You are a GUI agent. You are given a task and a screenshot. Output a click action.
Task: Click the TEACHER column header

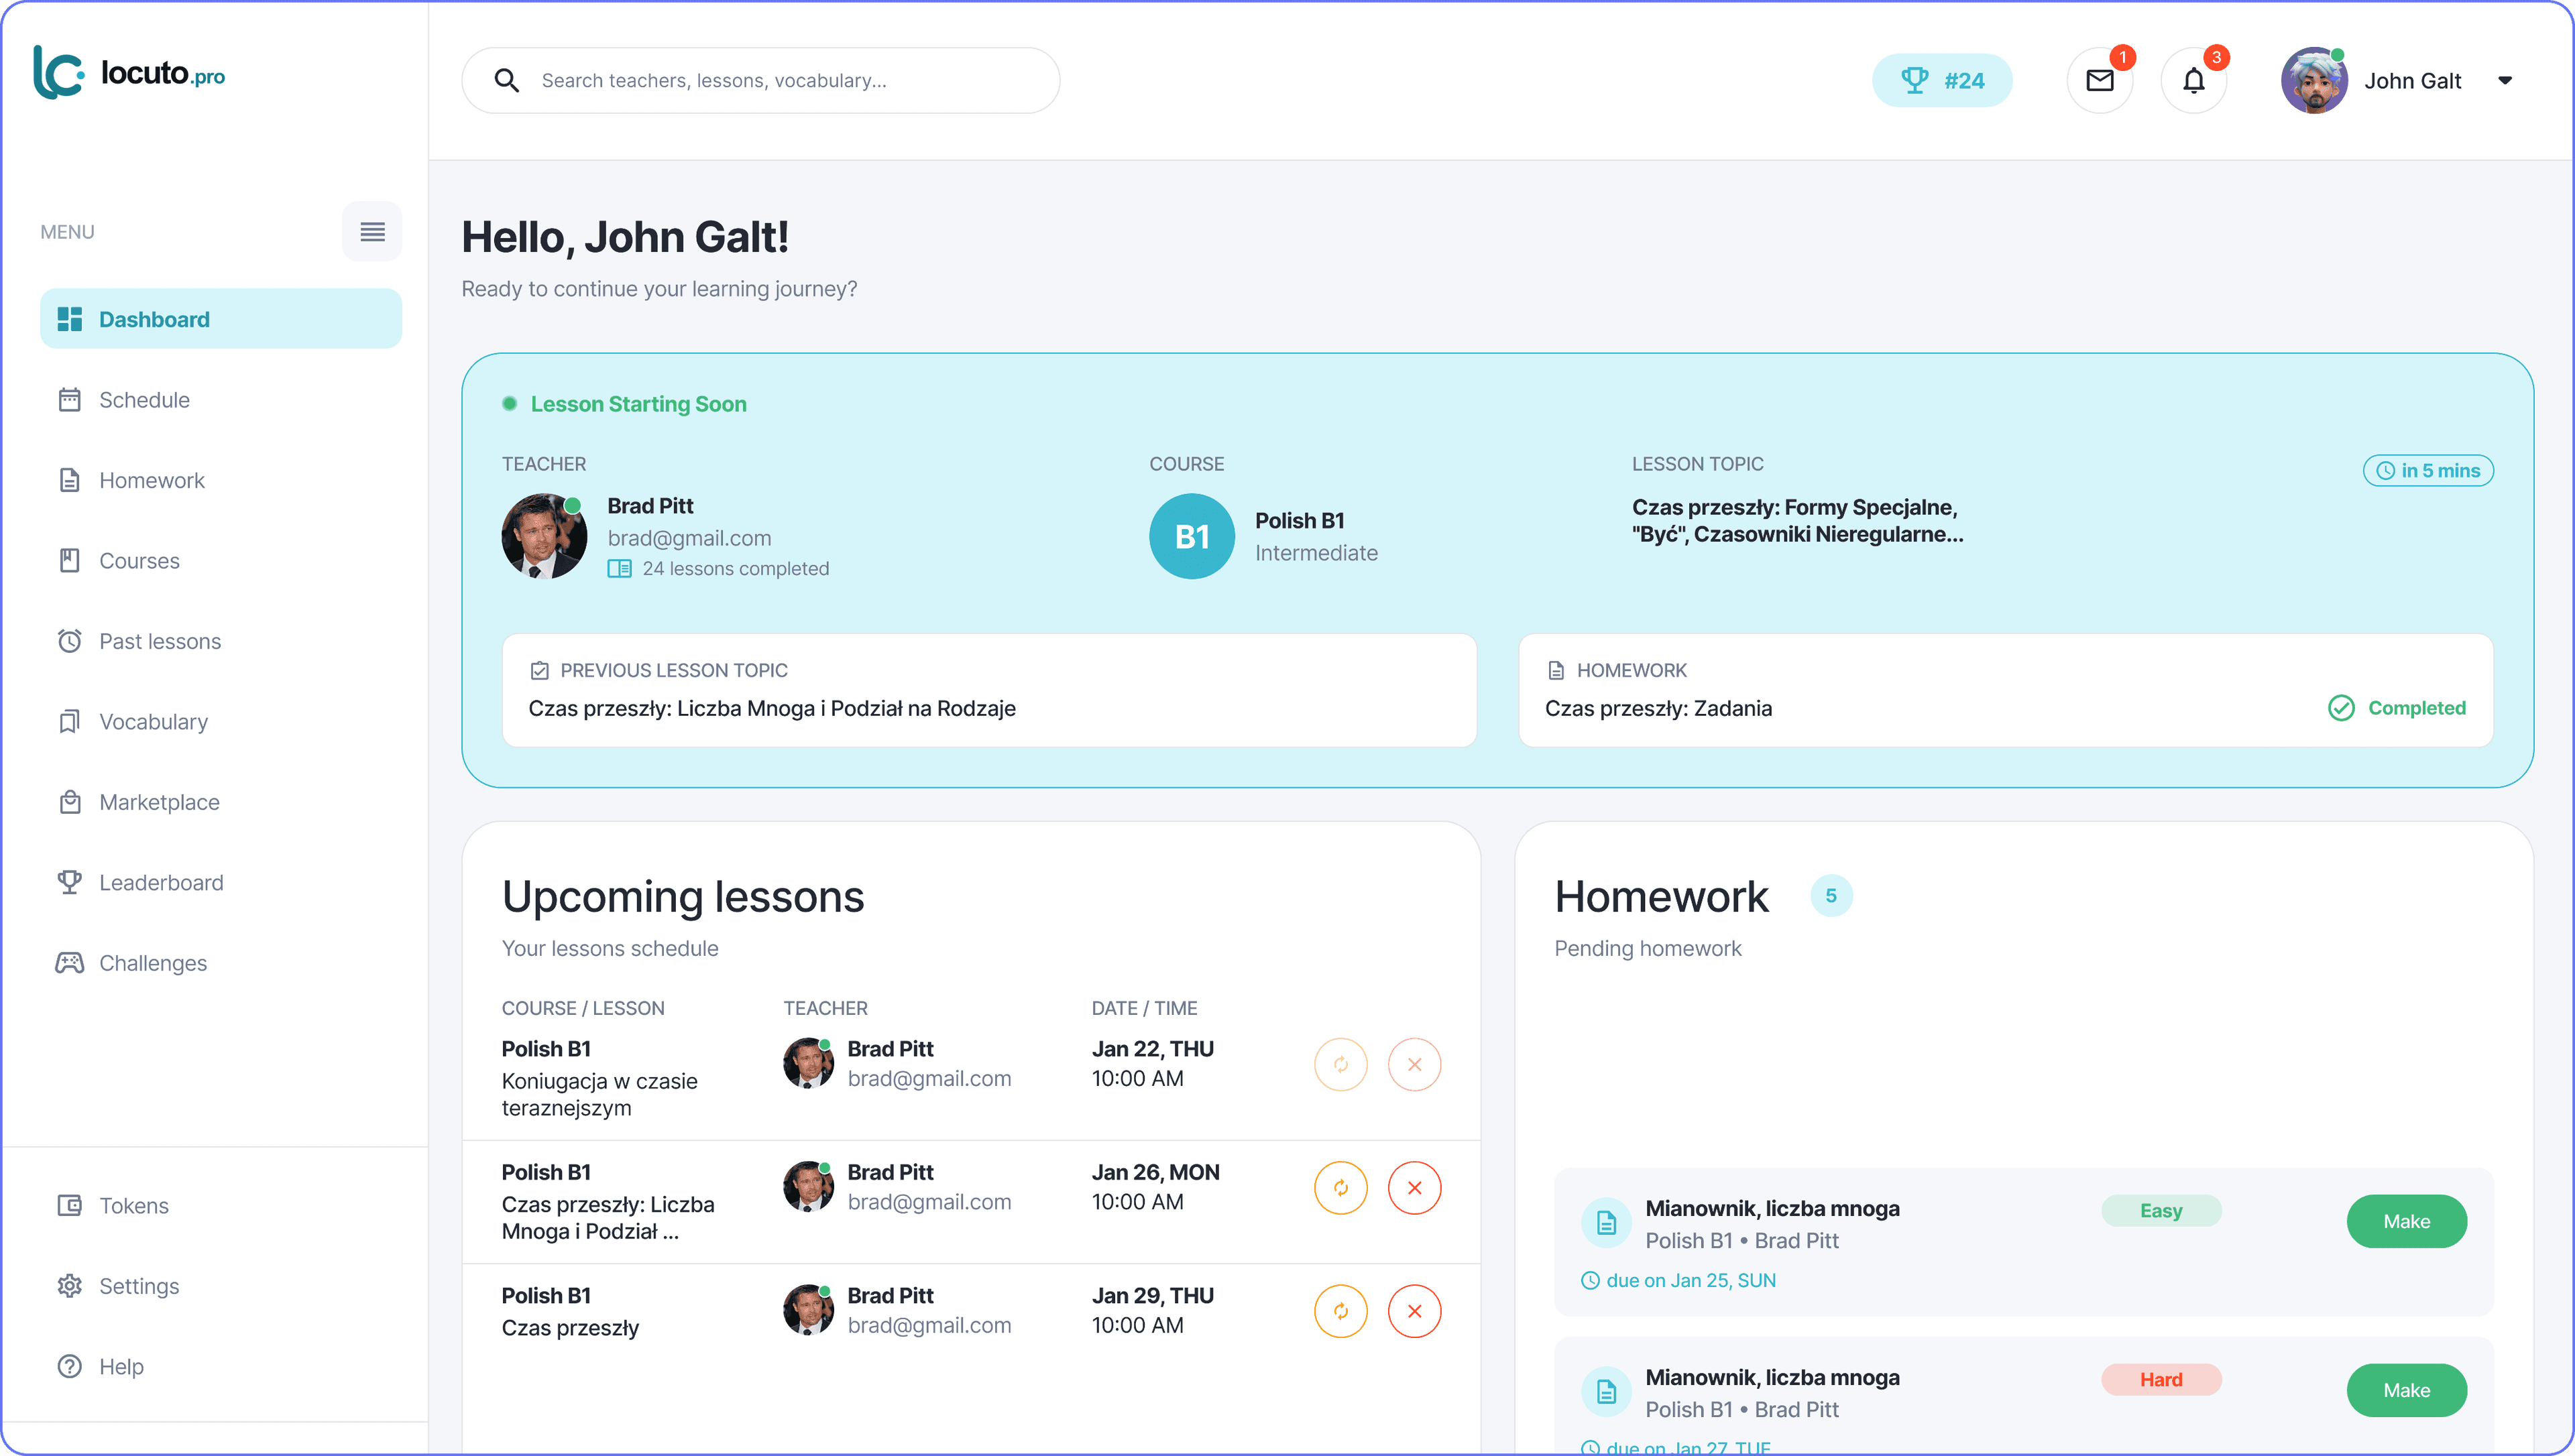pos(825,1009)
